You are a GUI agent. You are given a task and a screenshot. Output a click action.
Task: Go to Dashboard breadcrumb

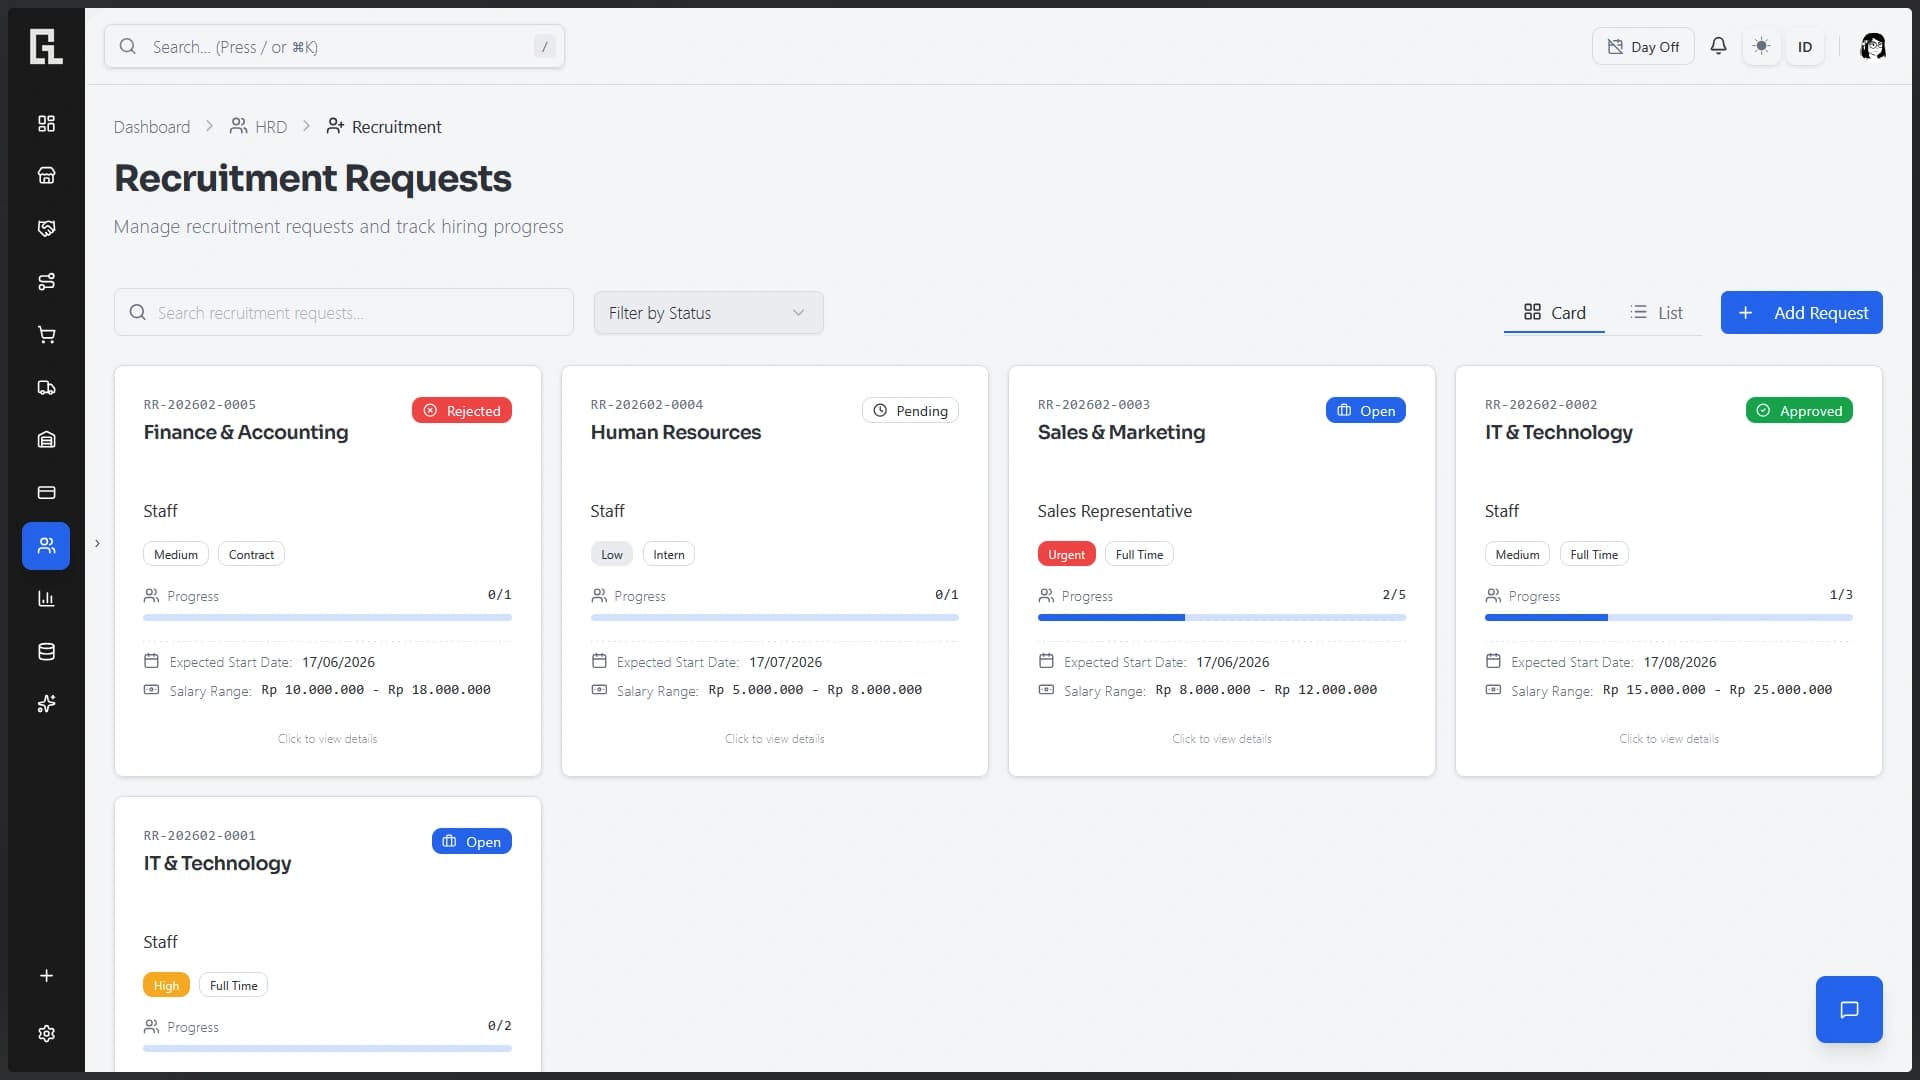(x=152, y=127)
